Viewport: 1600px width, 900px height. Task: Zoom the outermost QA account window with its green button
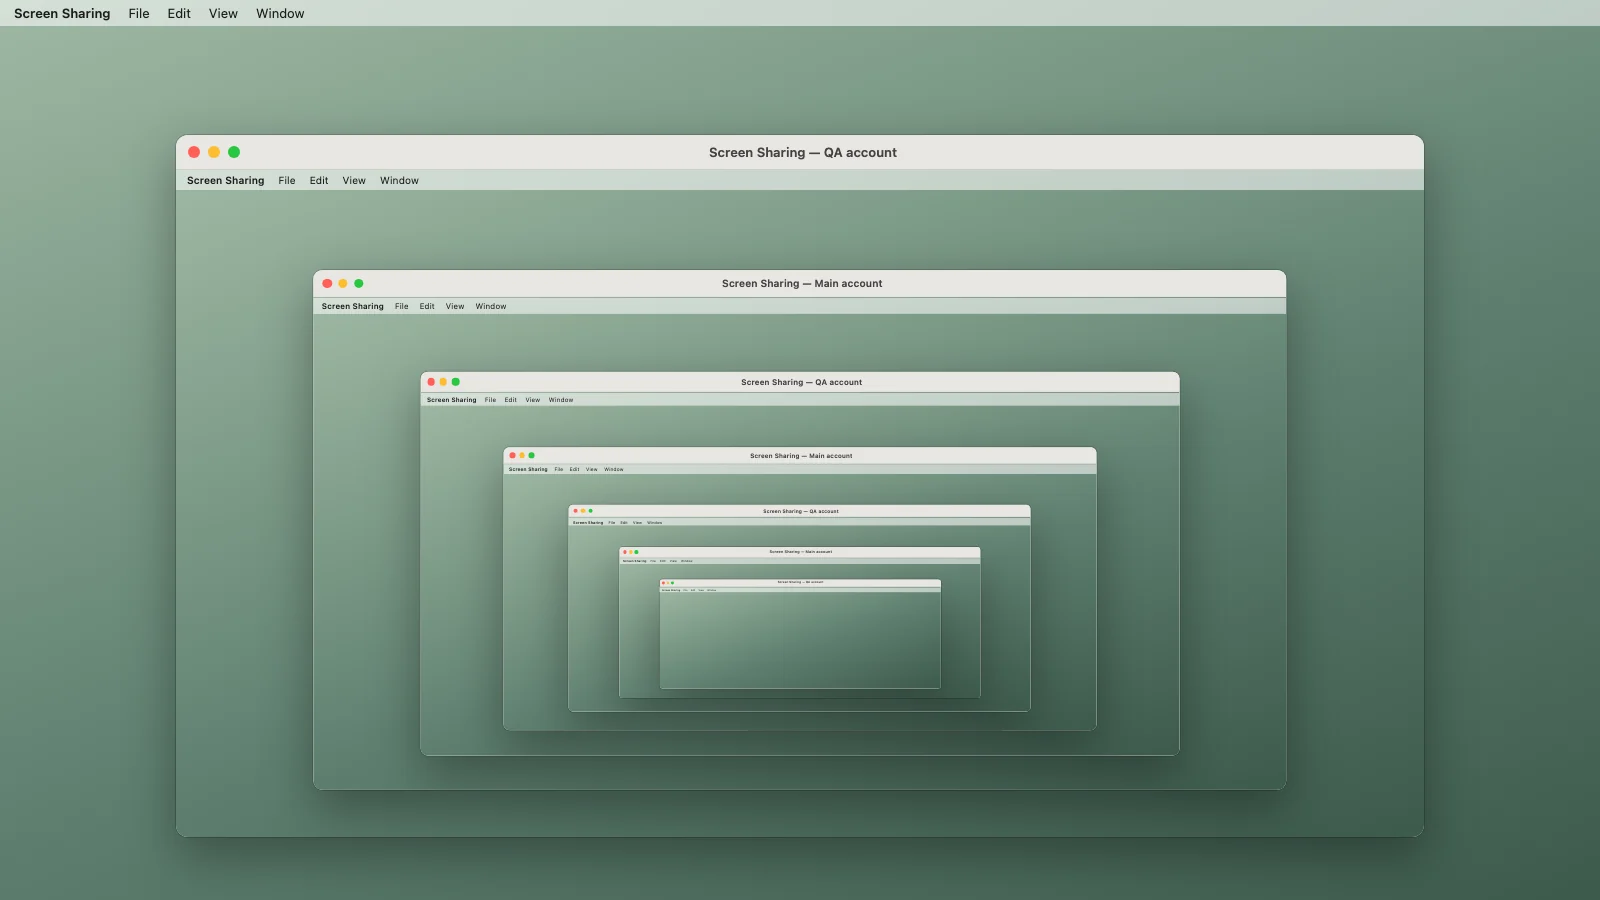pos(234,152)
